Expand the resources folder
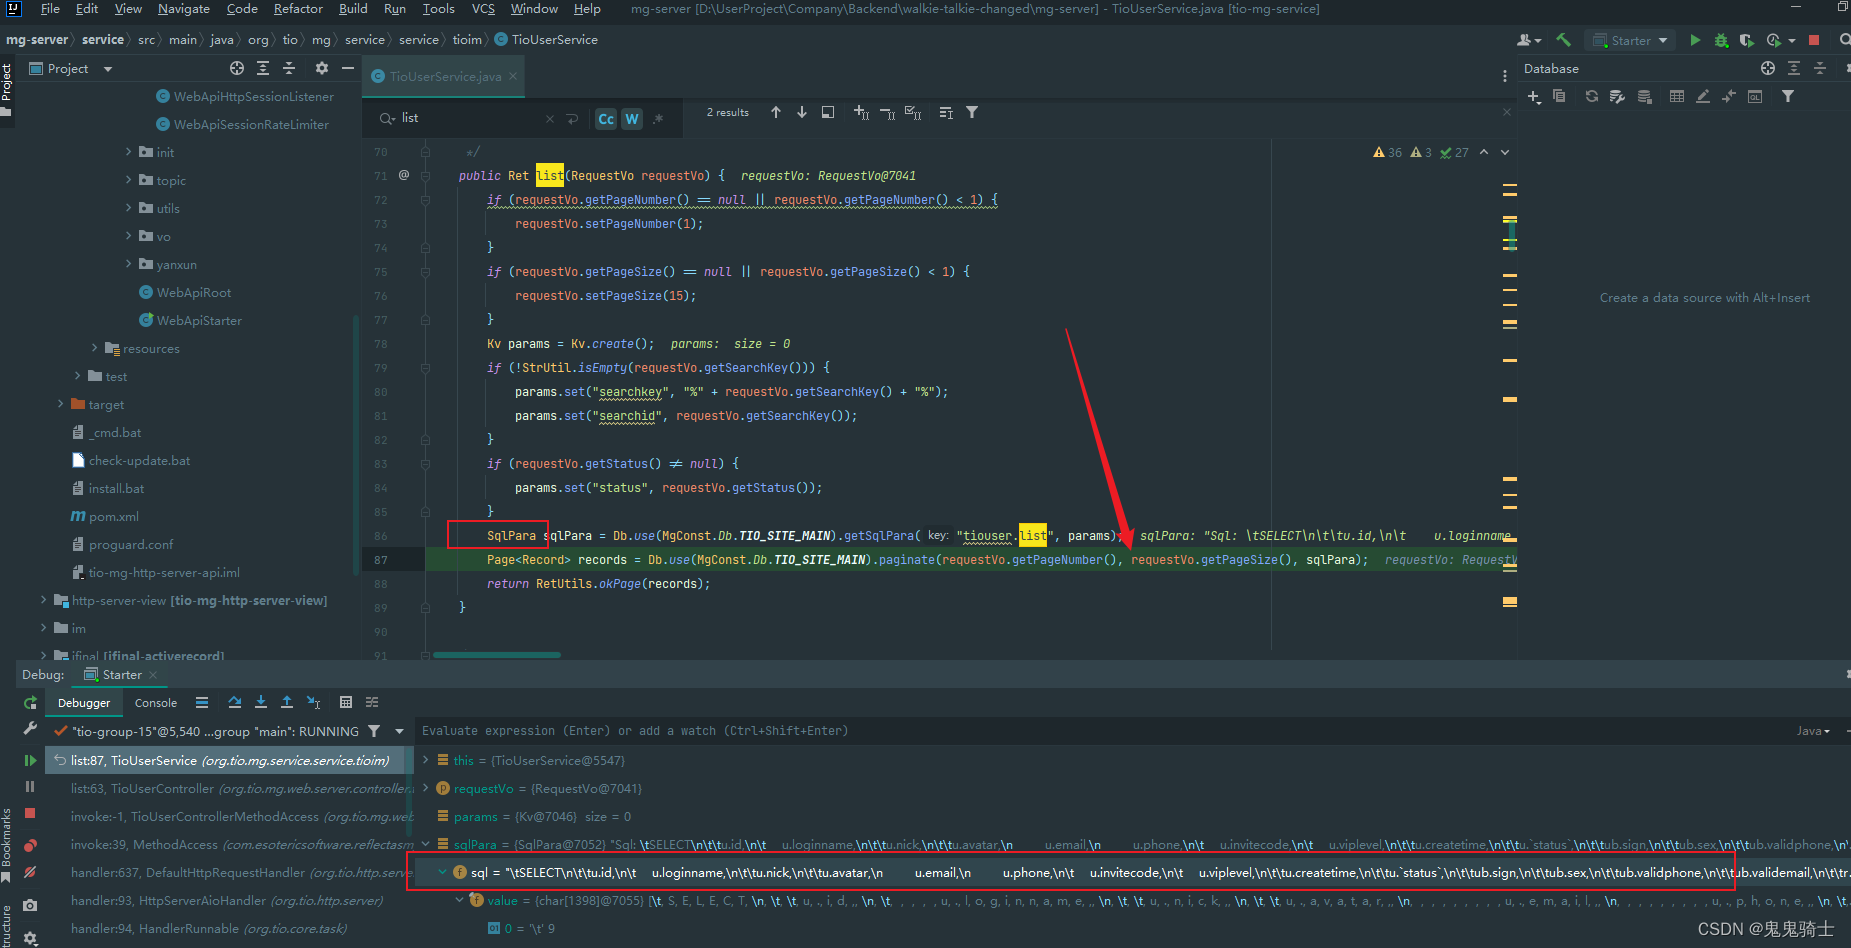 coord(95,348)
